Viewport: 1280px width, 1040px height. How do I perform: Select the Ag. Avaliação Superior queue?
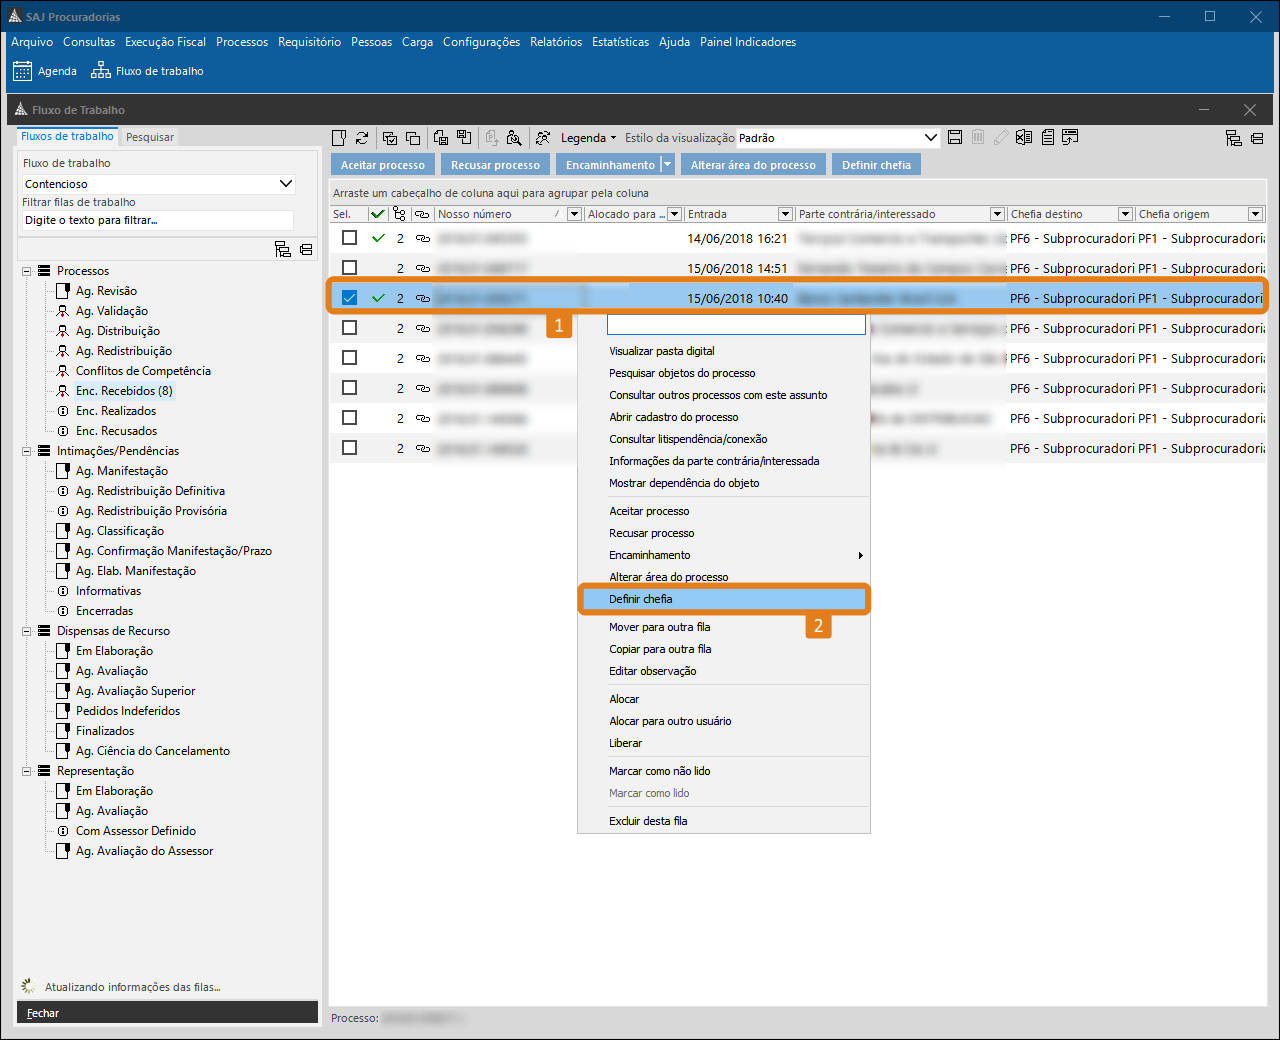pyautogui.click(x=135, y=691)
